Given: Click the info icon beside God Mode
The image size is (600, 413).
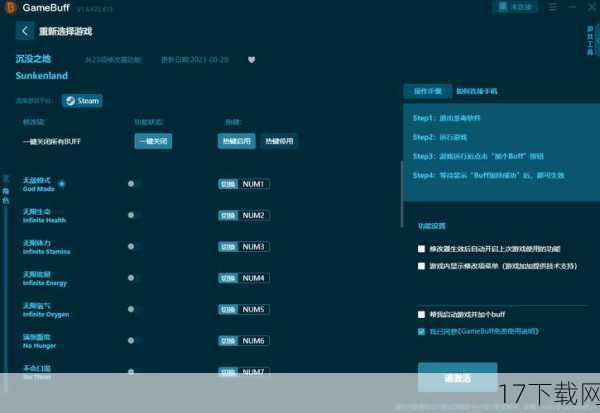Looking at the screenshot, I should pos(62,184).
